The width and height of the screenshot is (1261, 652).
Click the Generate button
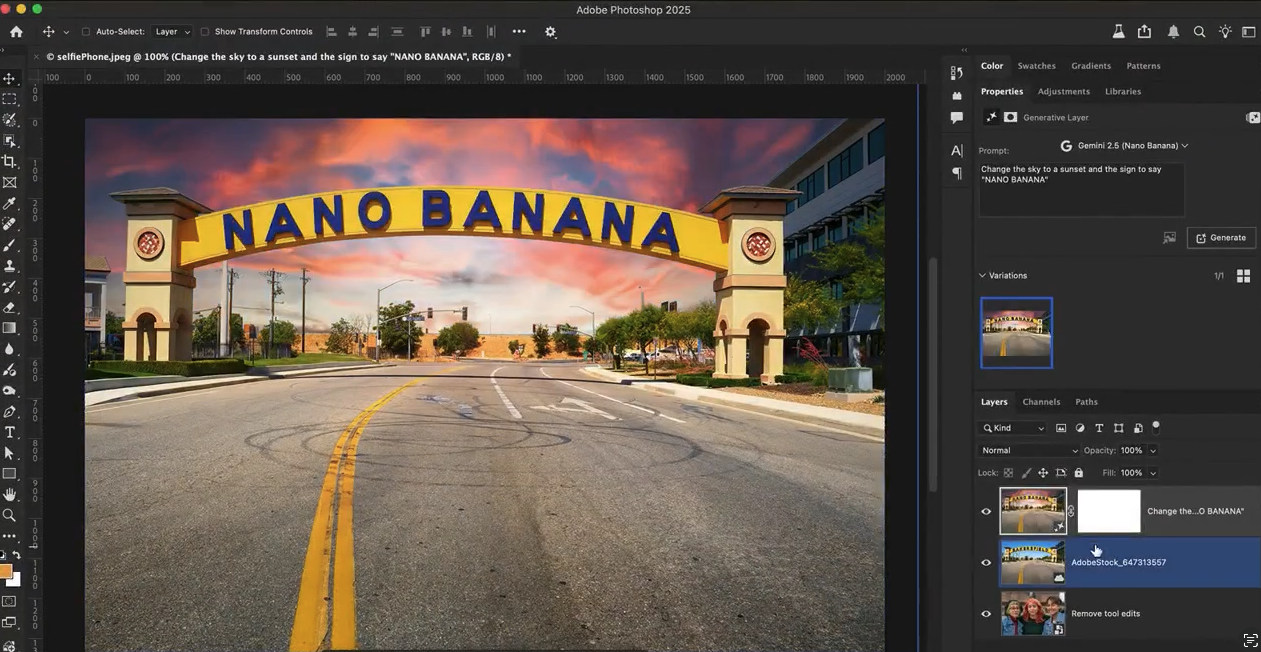[1221, 237]
